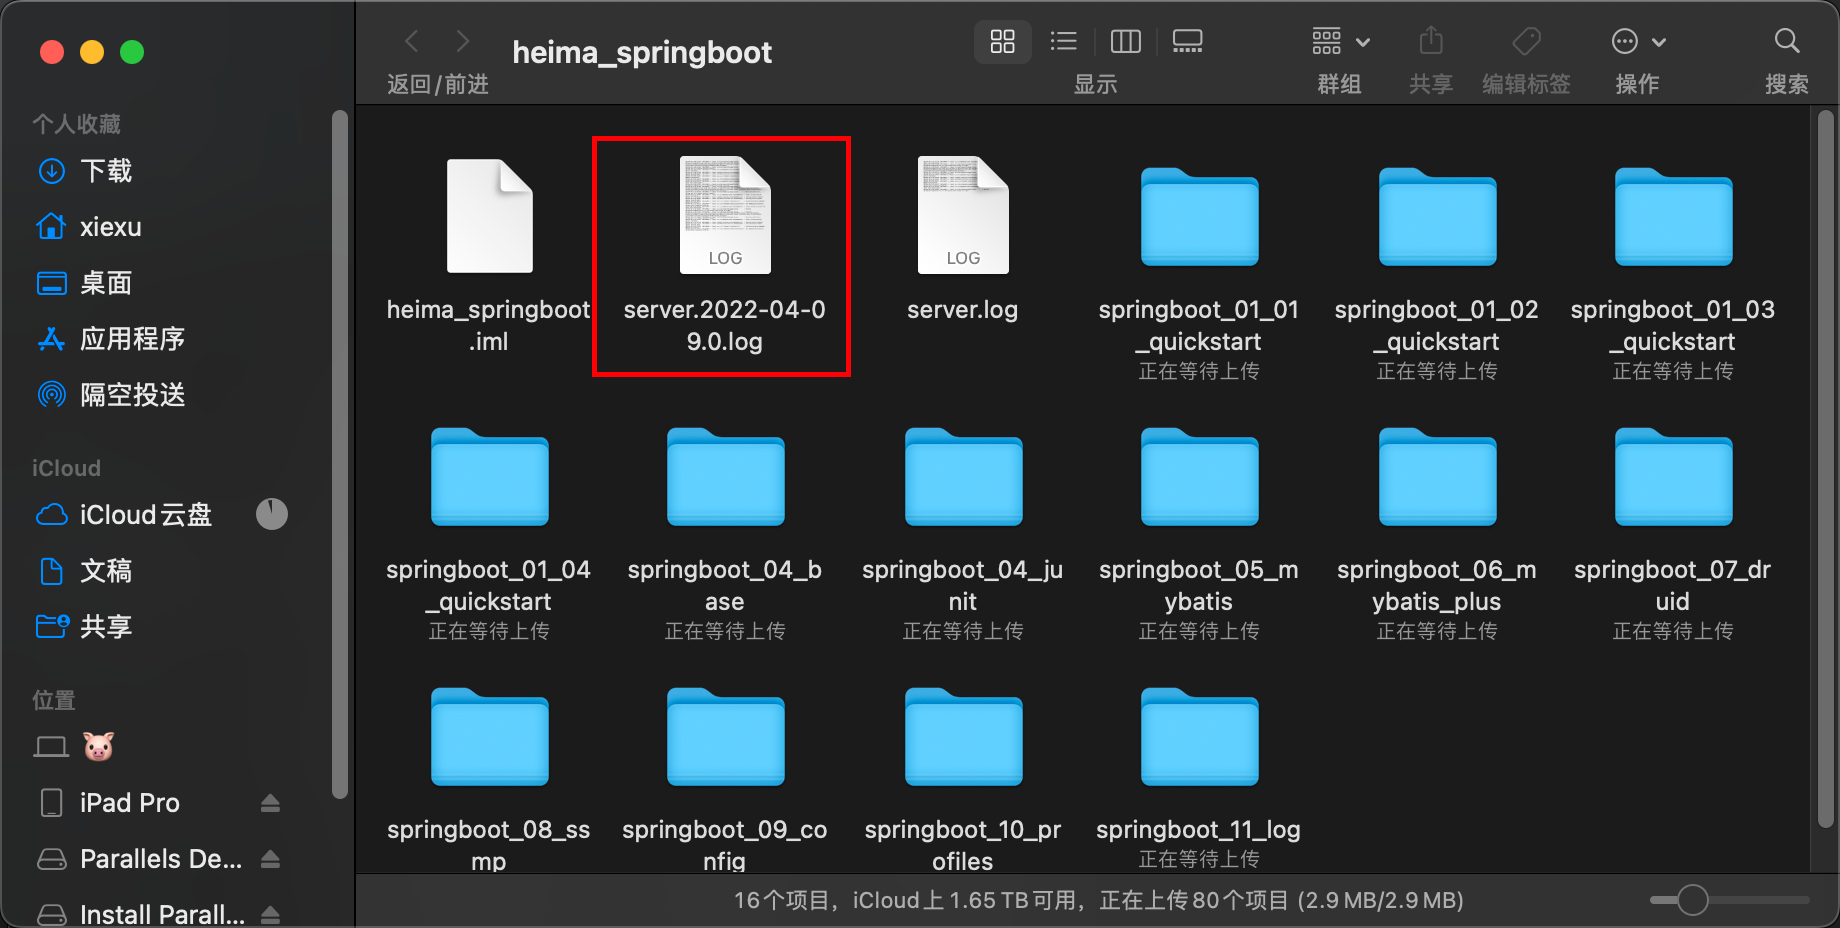Viewport: 1840px width, 928px height.
Task: Eject the Install Parall... volume
Action: 270,914
